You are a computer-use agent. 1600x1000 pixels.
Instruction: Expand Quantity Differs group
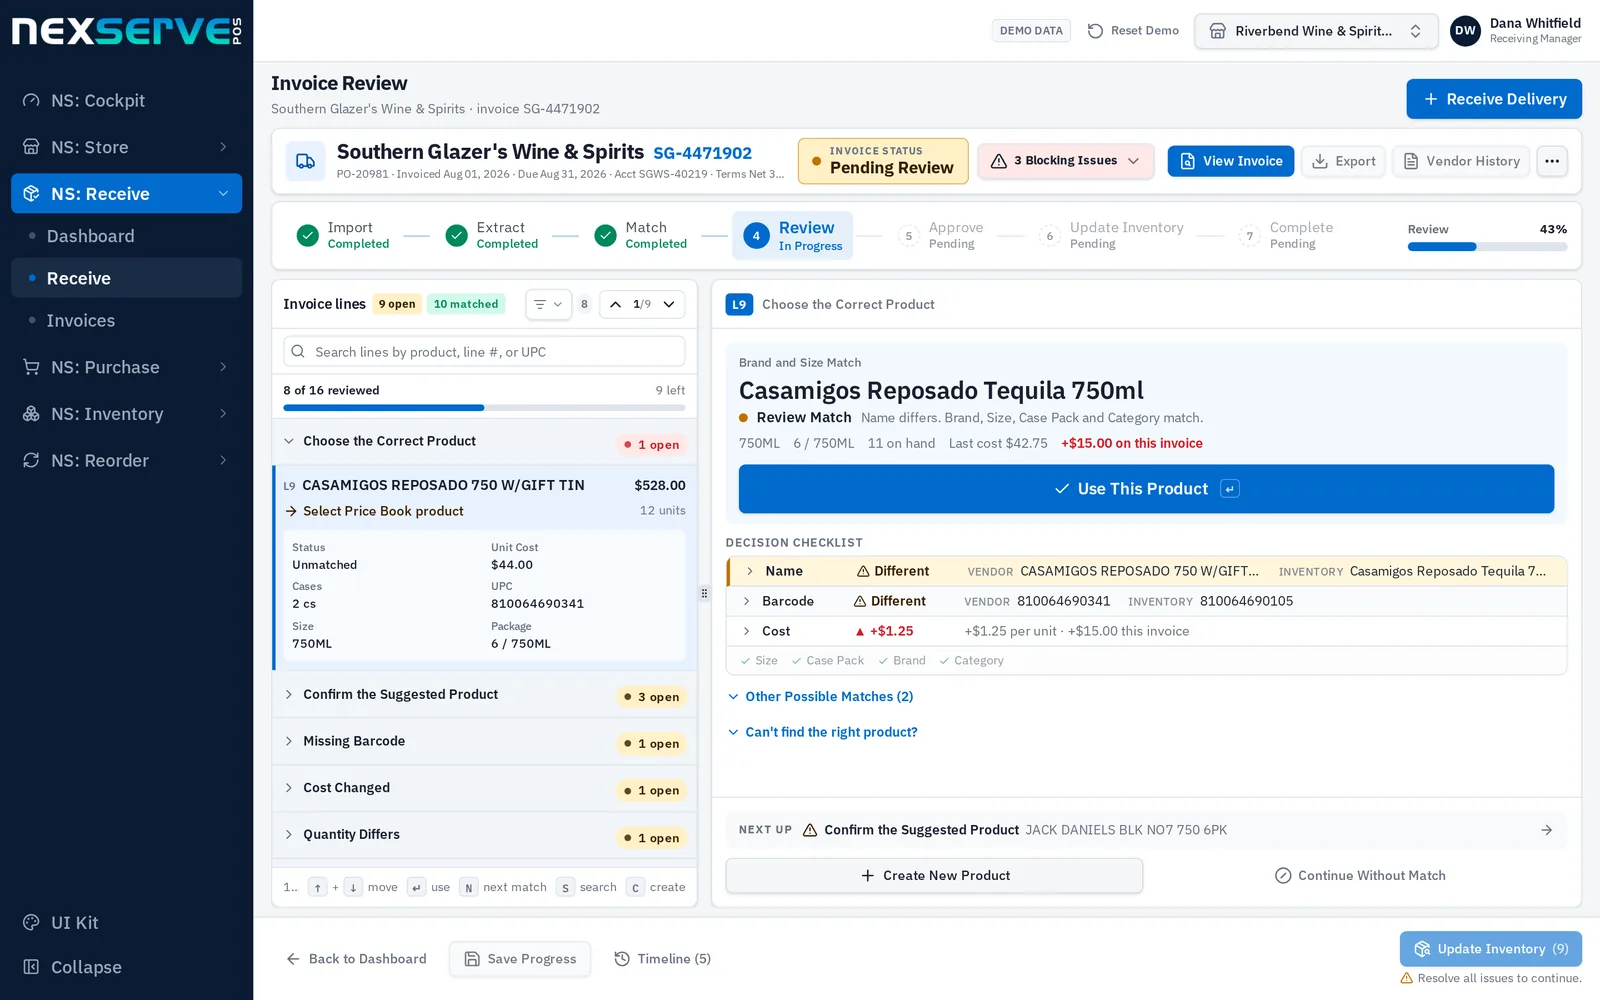[484, 835]
